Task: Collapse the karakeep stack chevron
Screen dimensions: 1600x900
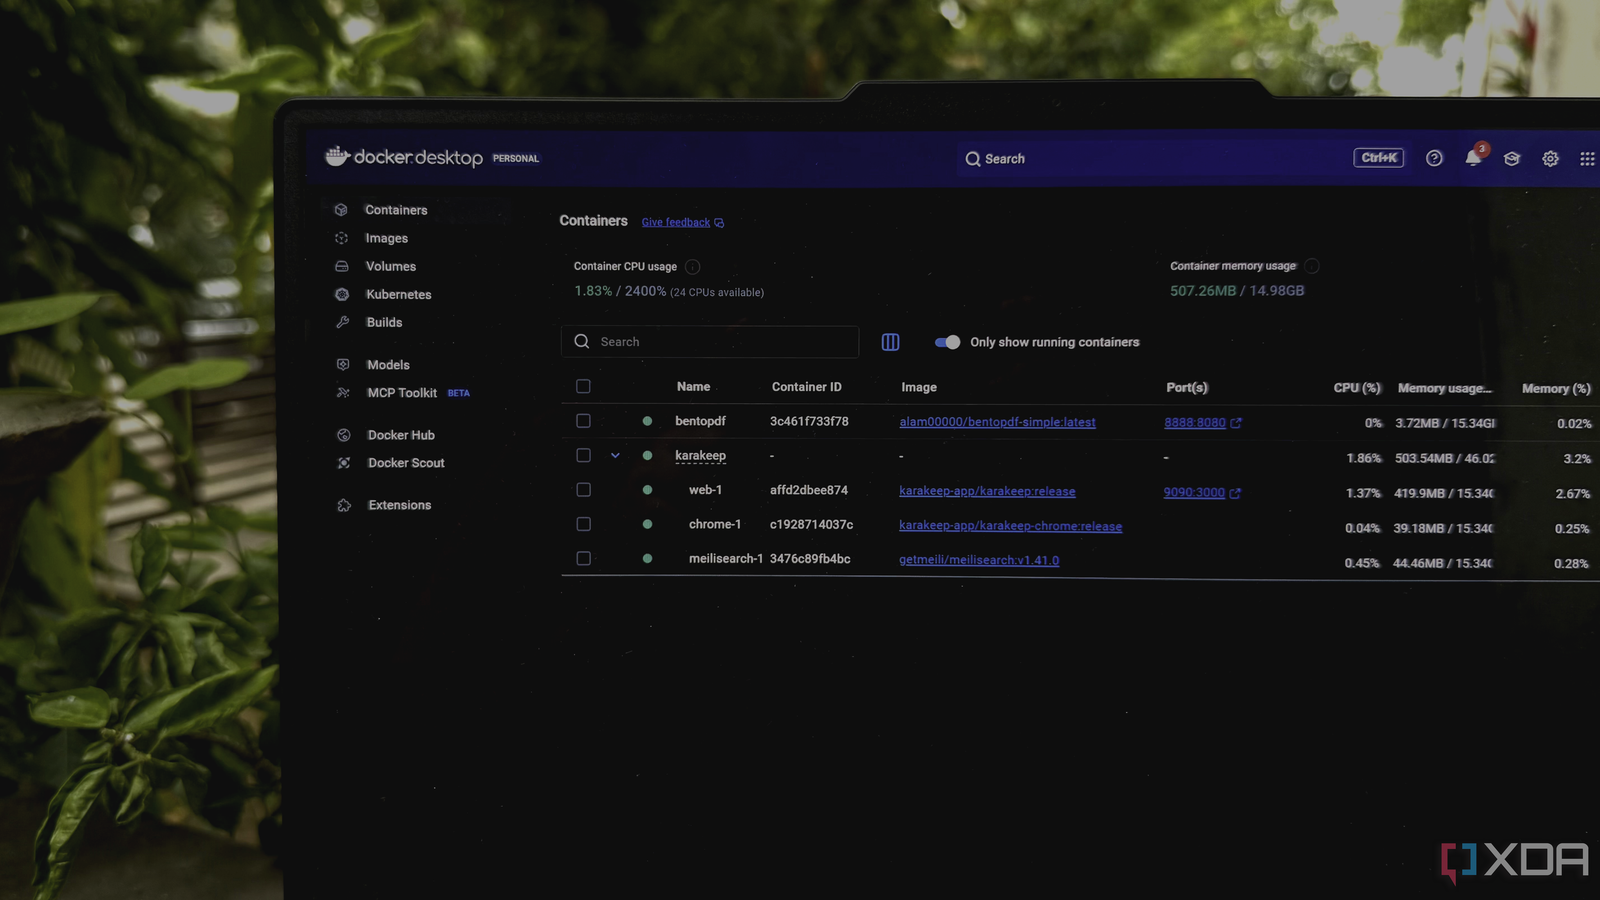Action: (615, 455)
